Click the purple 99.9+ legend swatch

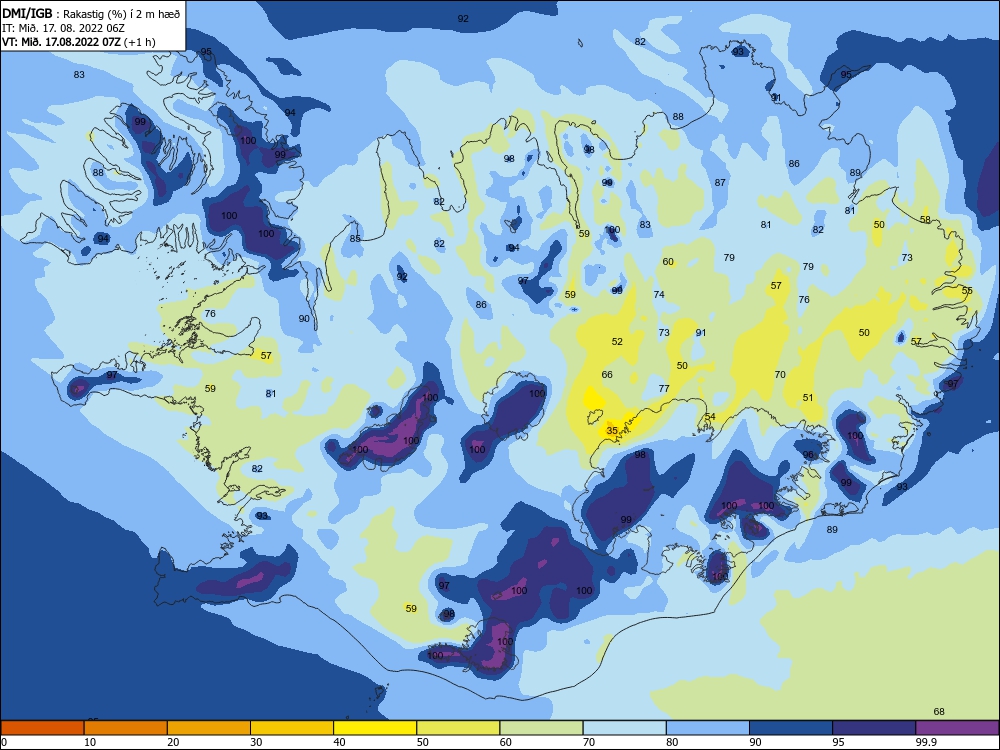click(x=957, y=728)
